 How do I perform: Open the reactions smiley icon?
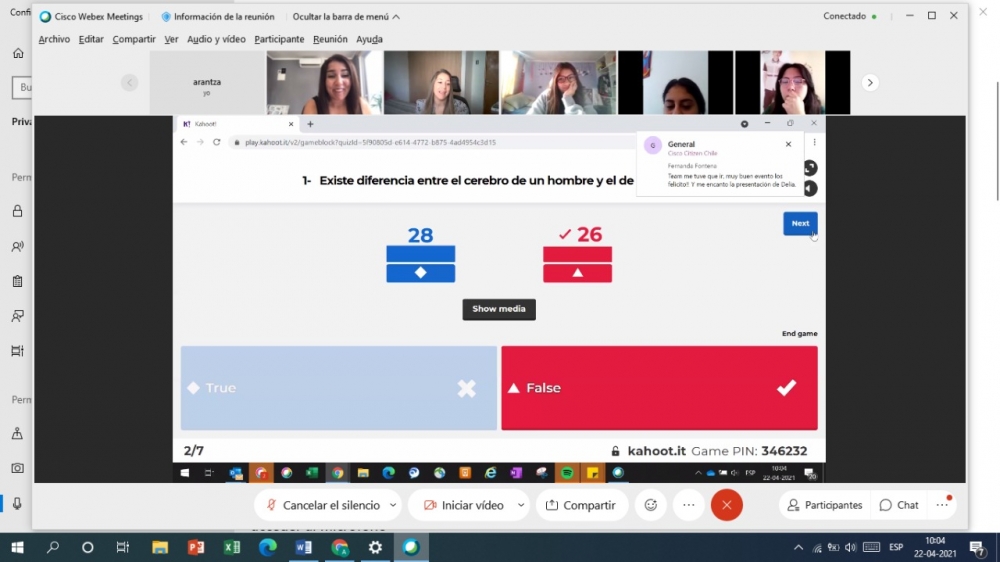point(651,505)
